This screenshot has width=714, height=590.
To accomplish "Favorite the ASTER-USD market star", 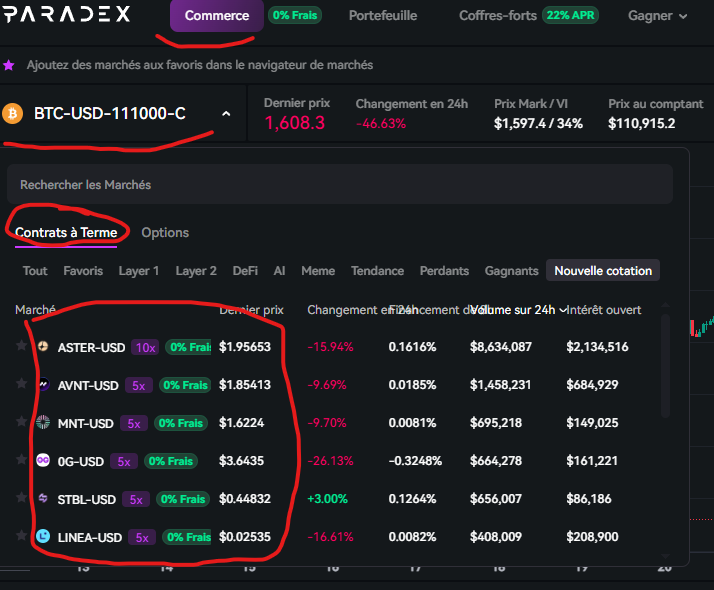I will 21,346.
